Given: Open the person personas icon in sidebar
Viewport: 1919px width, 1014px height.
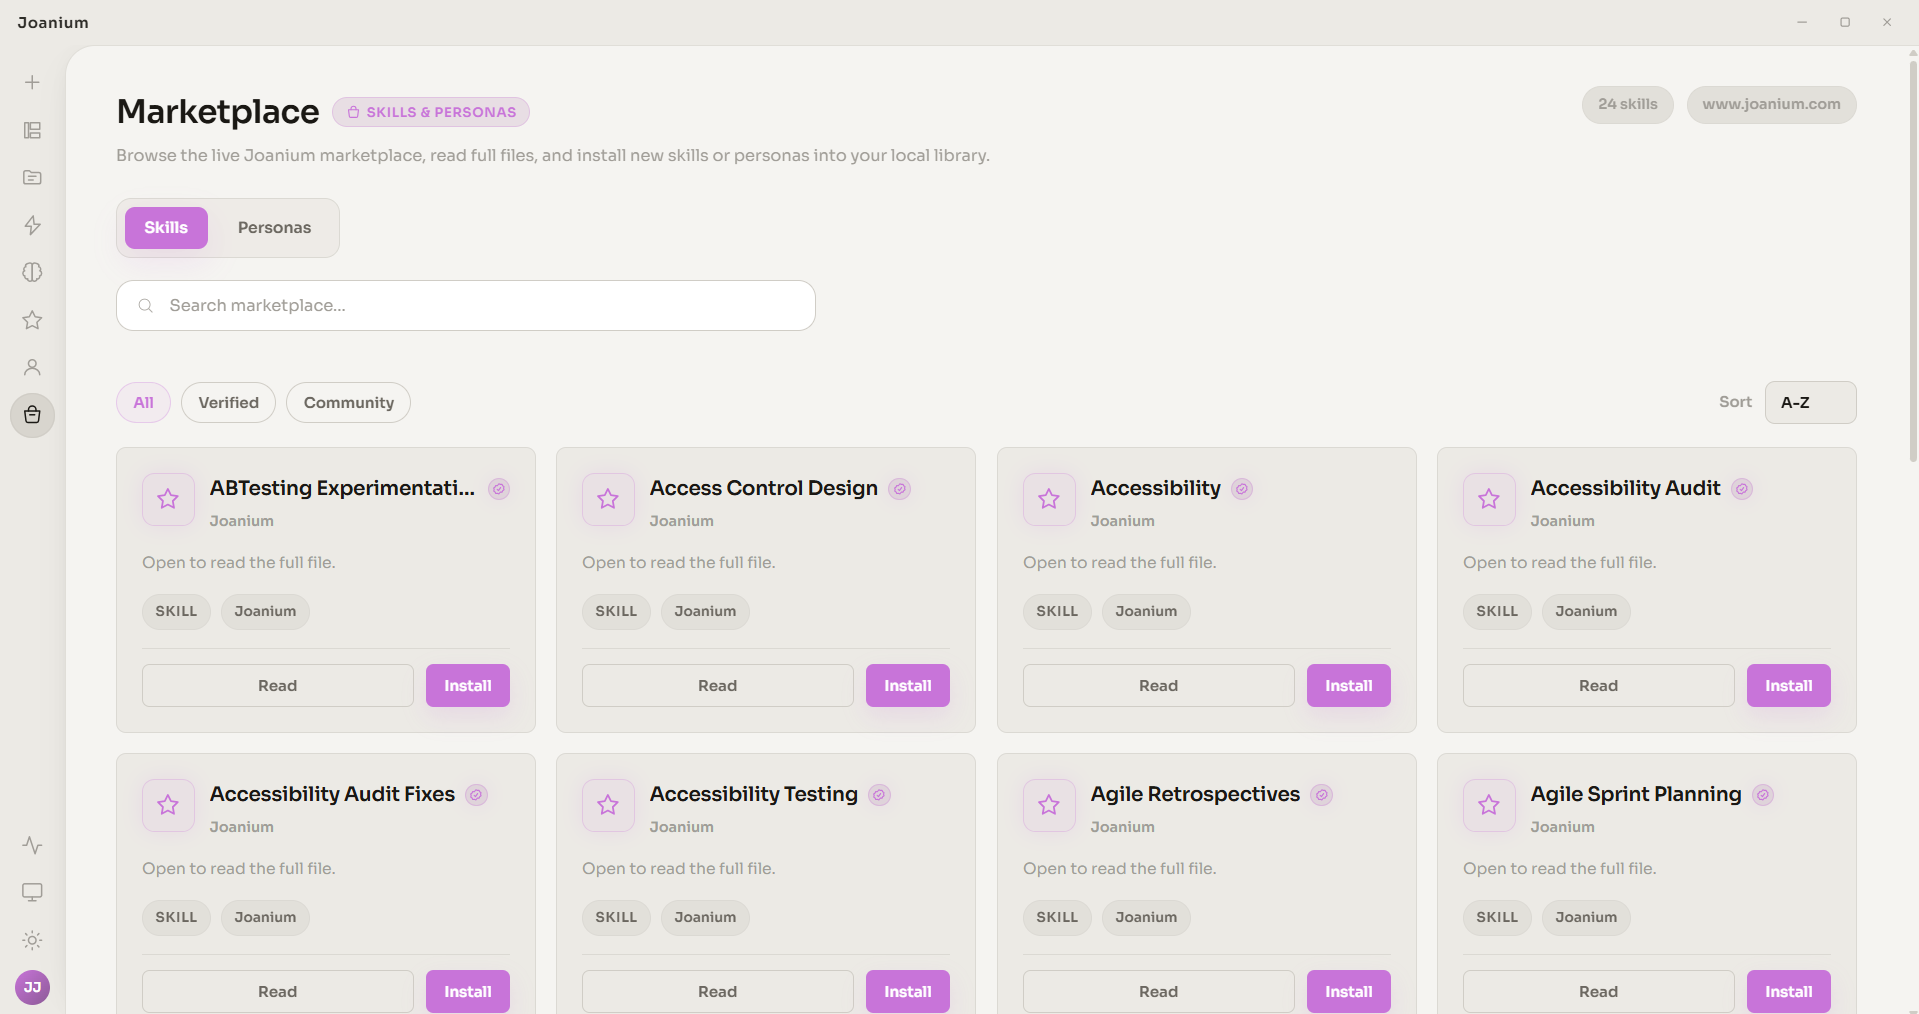Looking at the screenshot, I should (32, 367).
